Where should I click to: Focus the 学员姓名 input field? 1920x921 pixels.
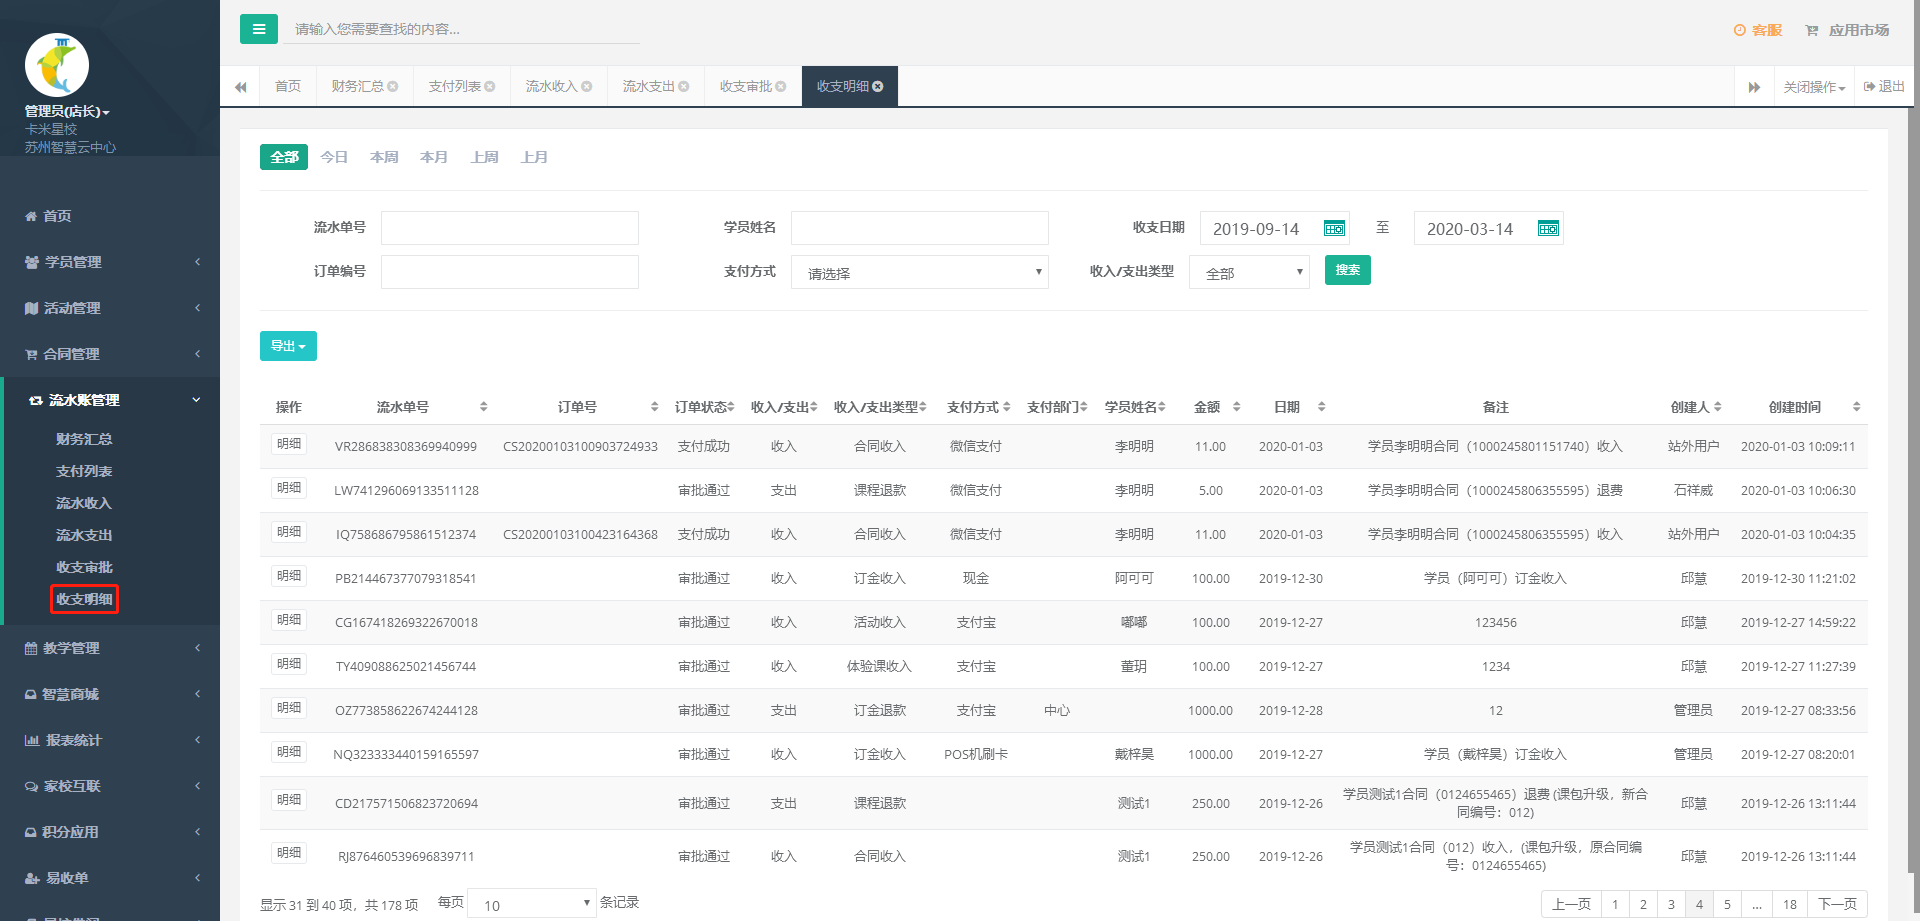coord(920,228)
